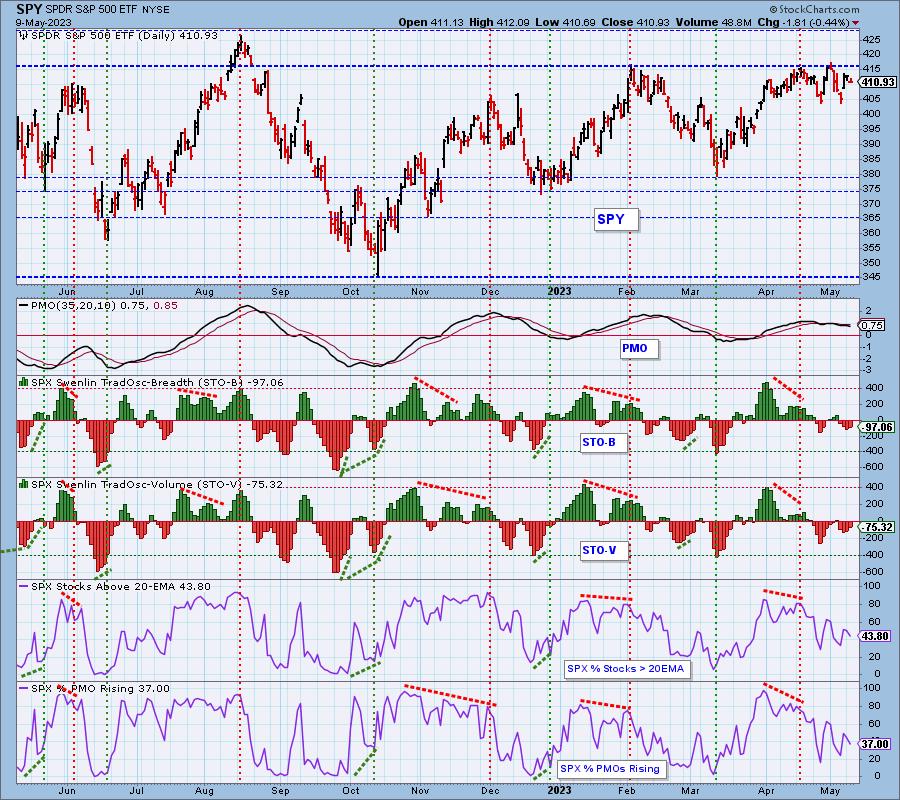The width and height of the screenshot is (900, 800).
Task: Click the SPDR S&P 500 ETF (Daily) legend
Action: (x=125, y=36)
